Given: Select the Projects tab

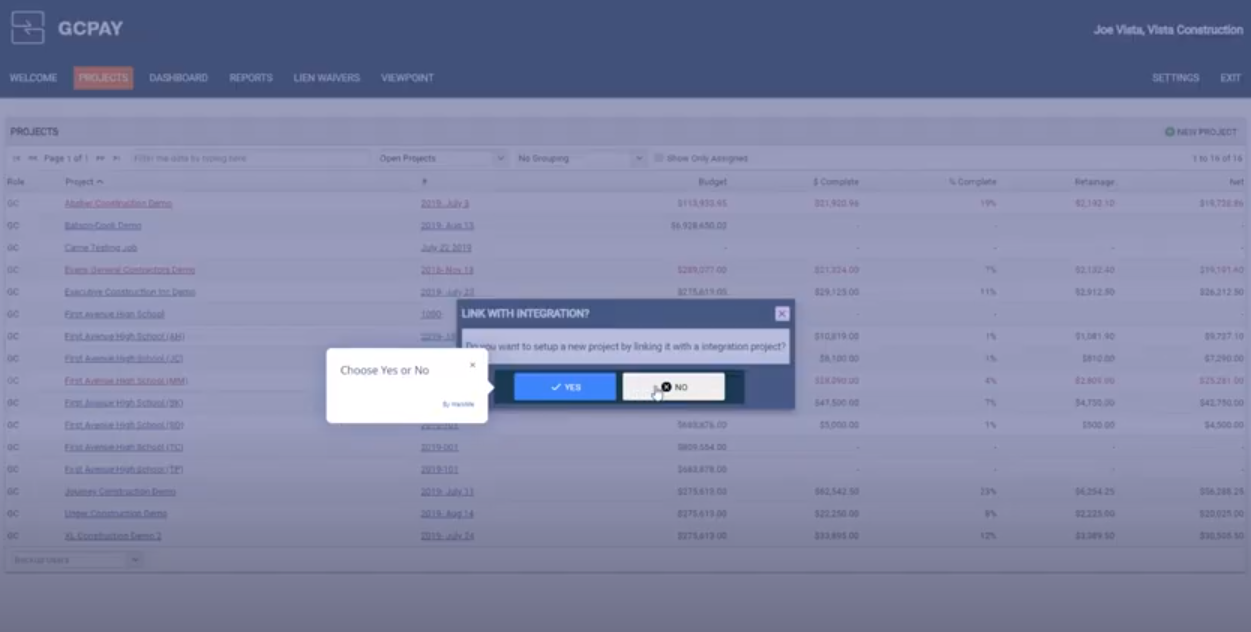Looking at the screenshot, I should (103, 78).
